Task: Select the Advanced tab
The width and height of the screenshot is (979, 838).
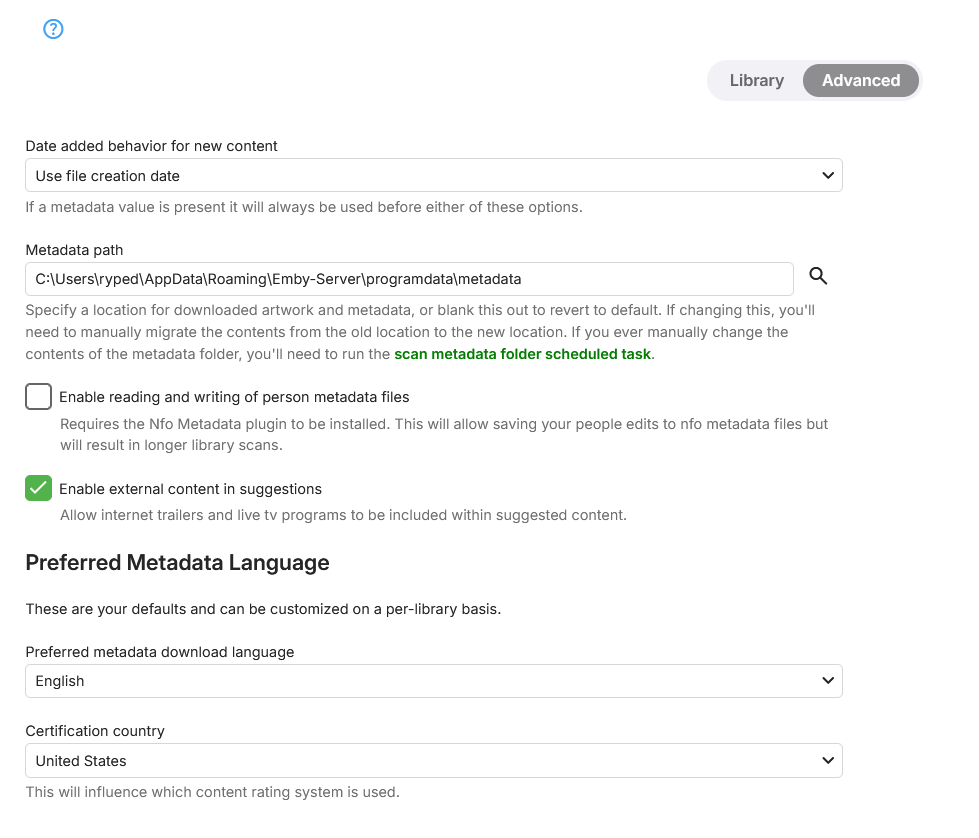Action: (860, 81)
